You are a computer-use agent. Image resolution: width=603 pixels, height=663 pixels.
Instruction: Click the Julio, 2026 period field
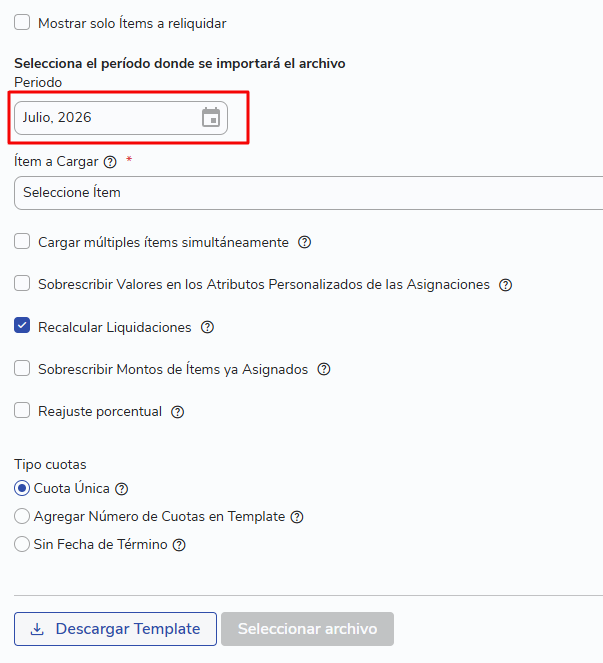121,118
